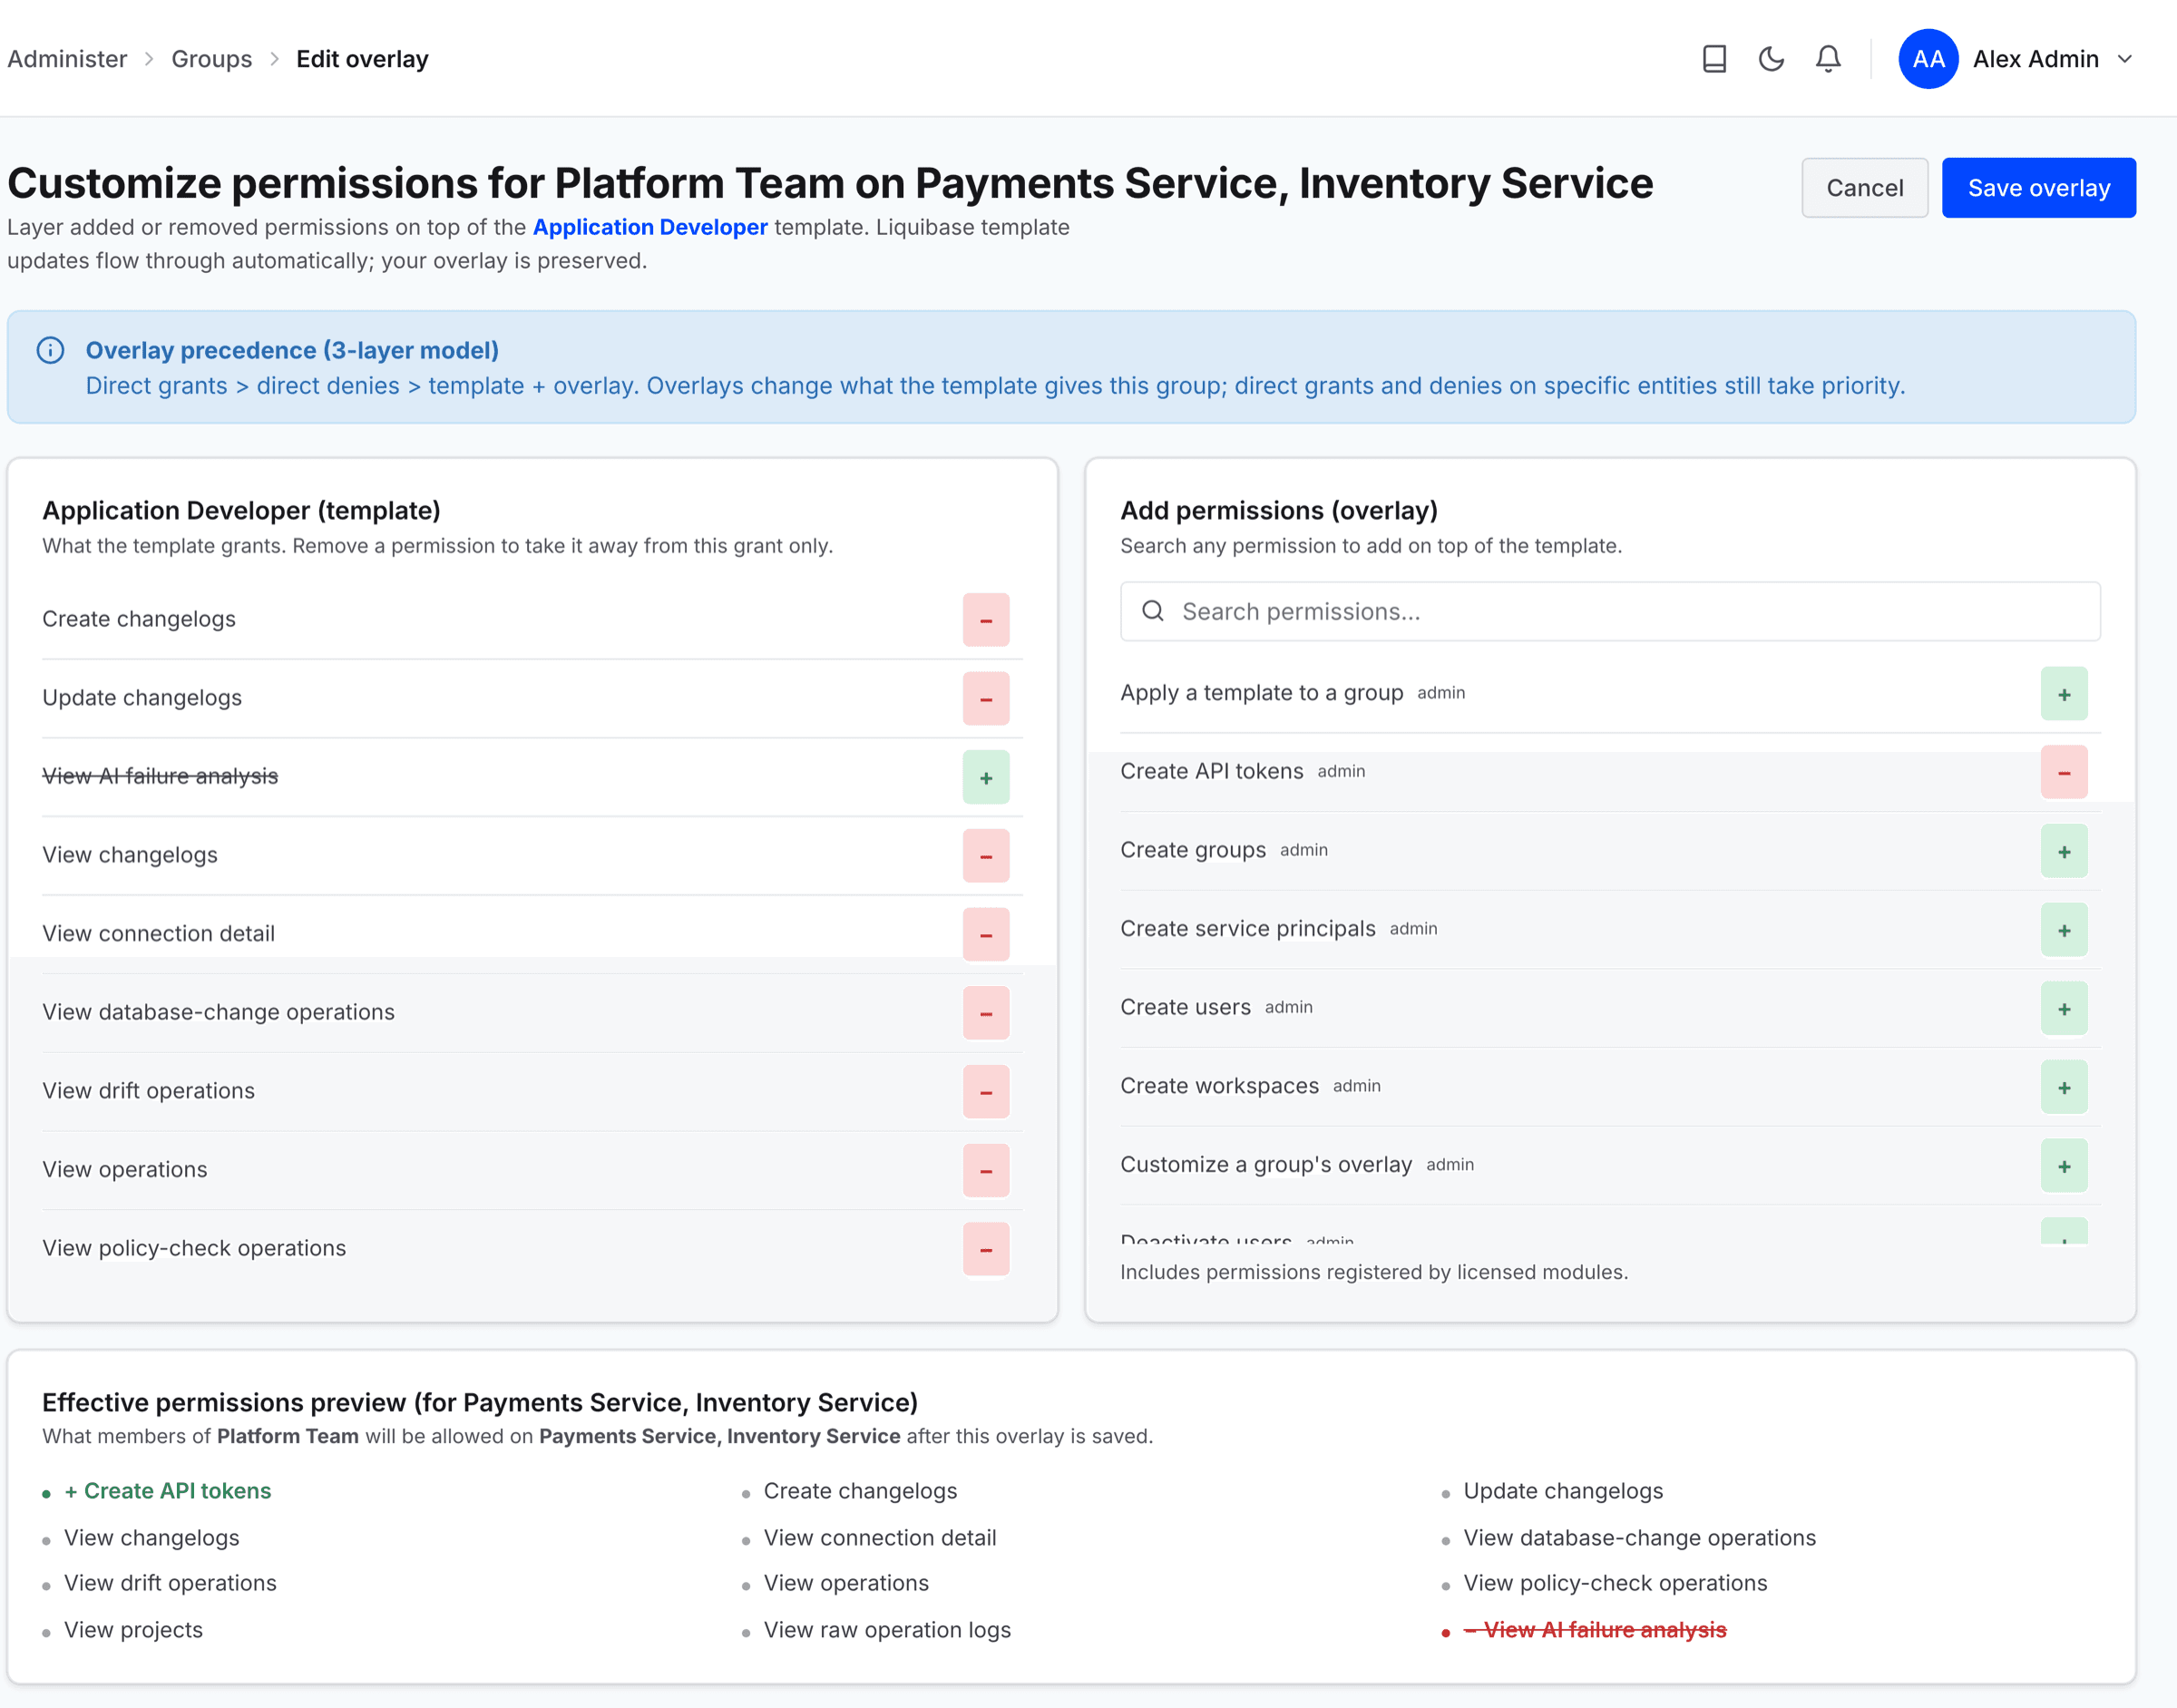Focus the Search permissions field
Image resolution: width=2177 pixels, height=1708 pixels.
click(1610, 611)
